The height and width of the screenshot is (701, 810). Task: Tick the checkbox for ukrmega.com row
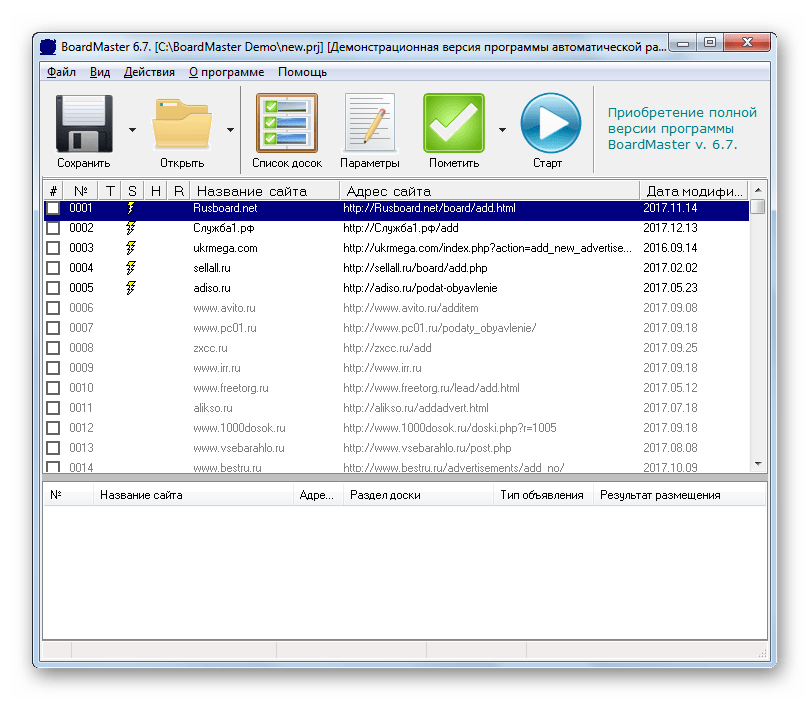coord(53,248)
